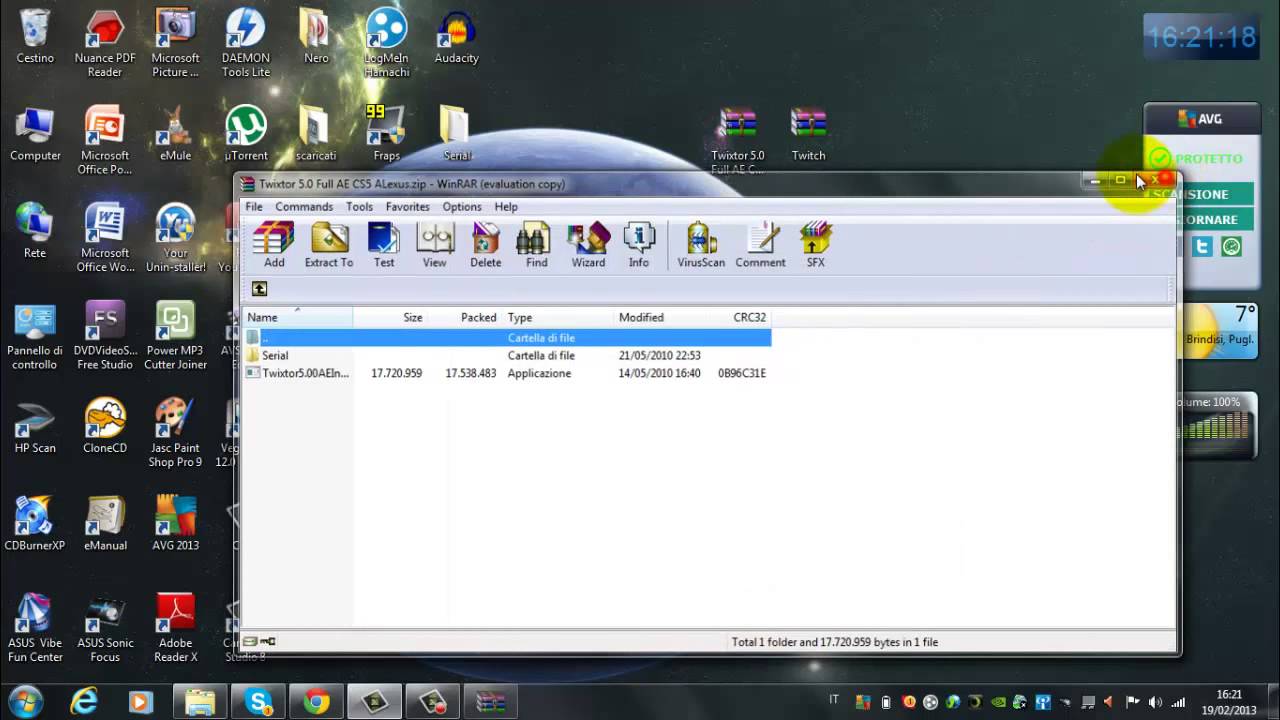Image resolution: width=1280 pixels, height=720 pixels.
Task: Select the Nuance PDF Reader desktop icon
Action: [x=105, y=43]
